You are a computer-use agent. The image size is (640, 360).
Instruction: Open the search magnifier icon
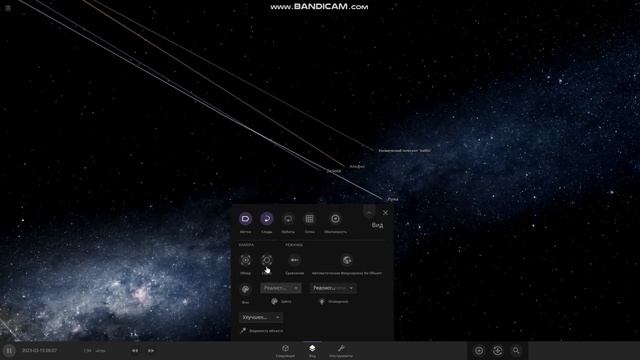coord(516,351)
